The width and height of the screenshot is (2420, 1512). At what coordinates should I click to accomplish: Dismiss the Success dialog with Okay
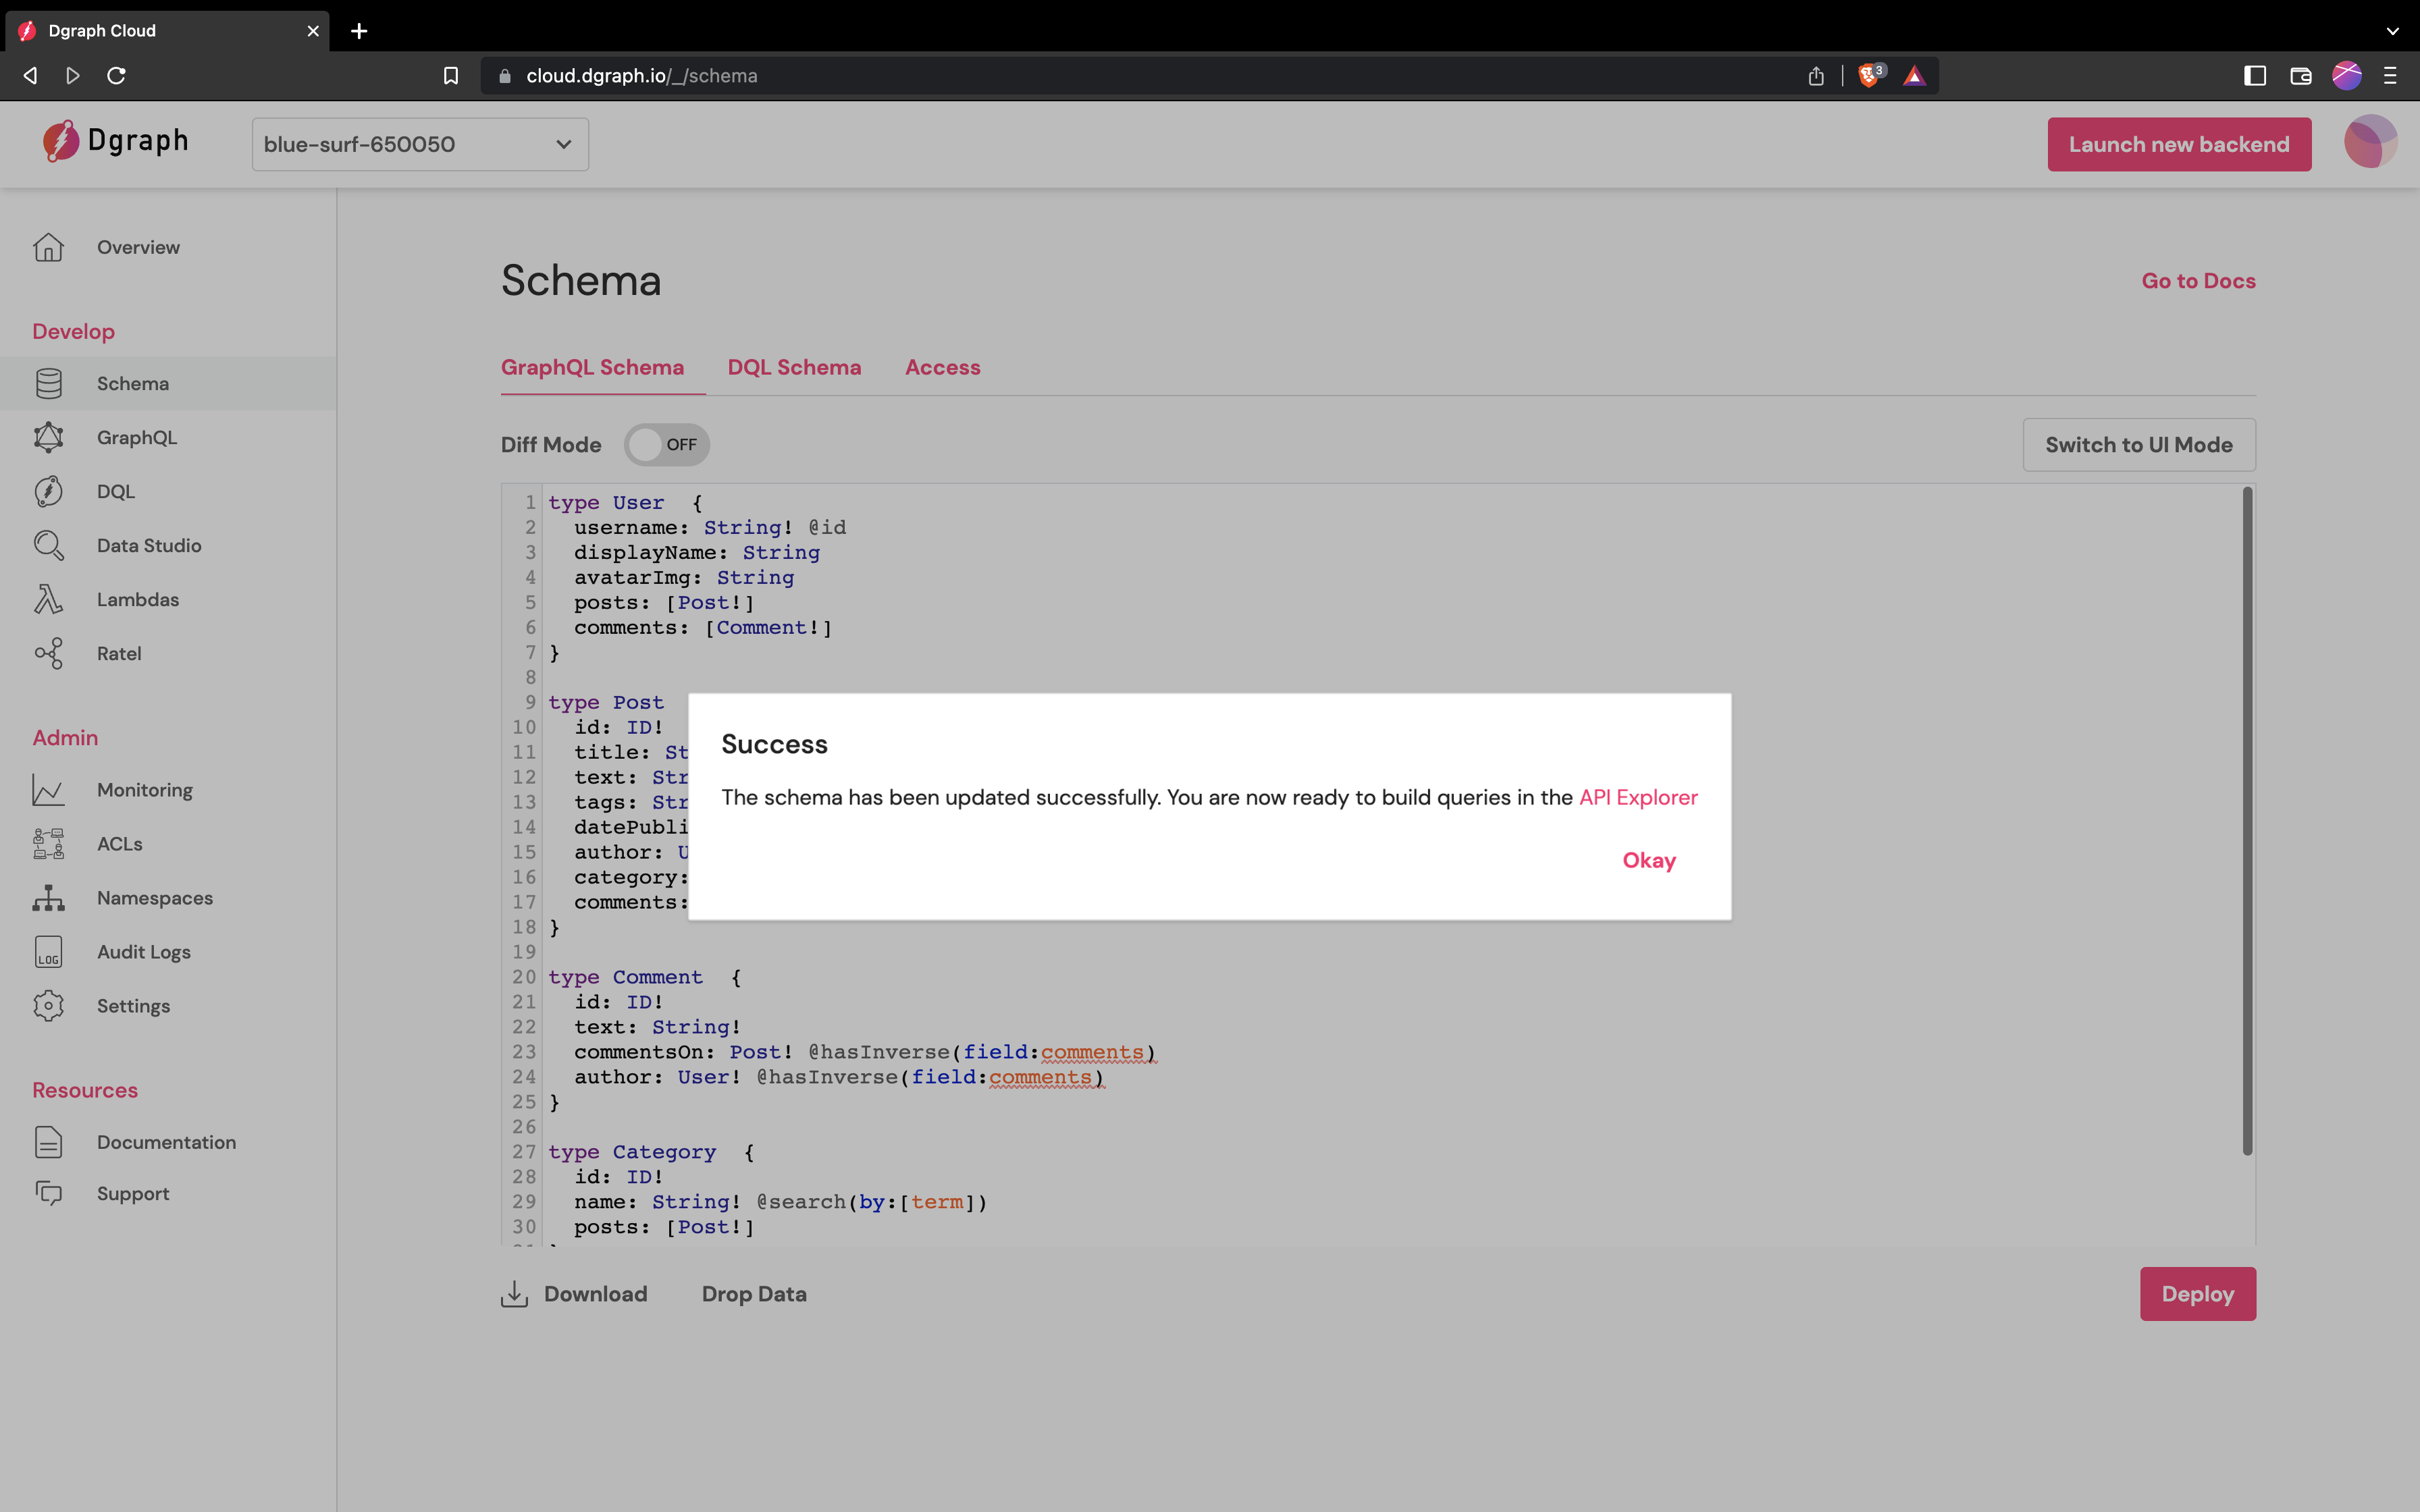point(1649,860)
